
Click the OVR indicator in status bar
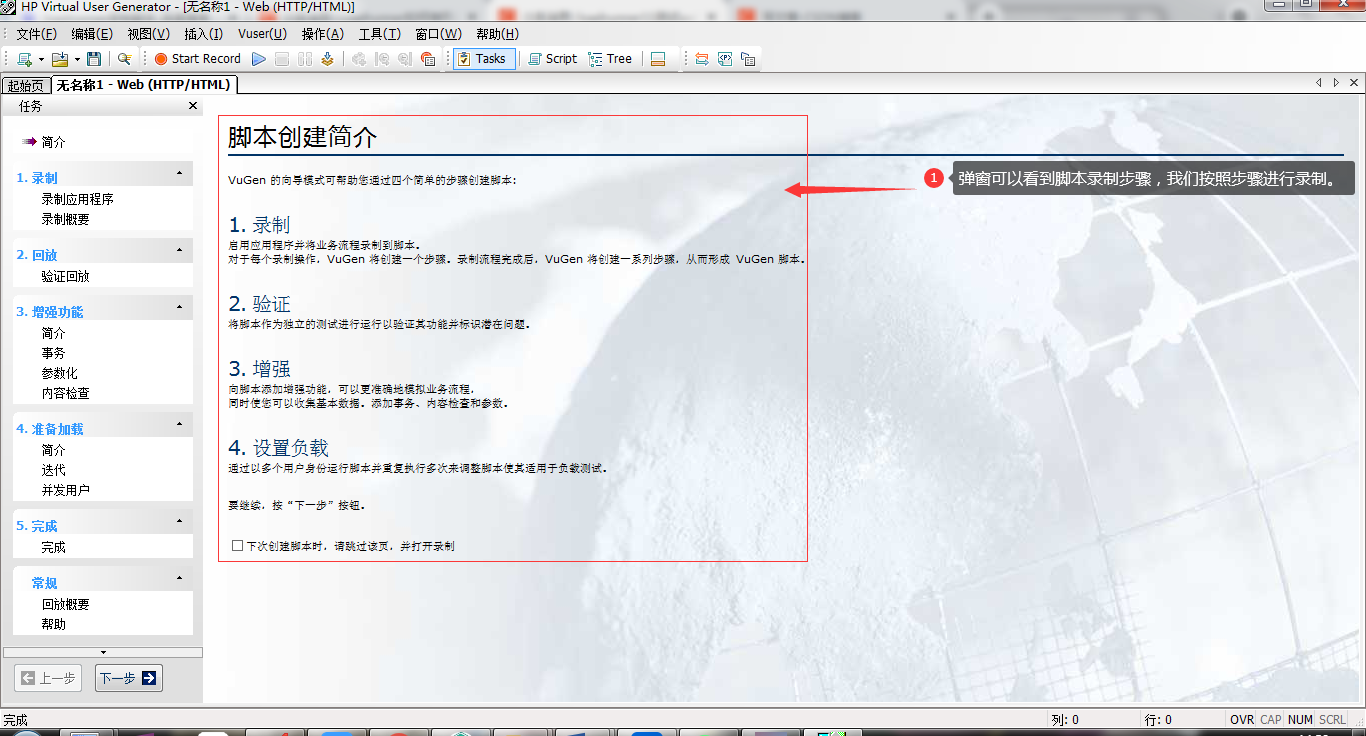click(1242, 720)
